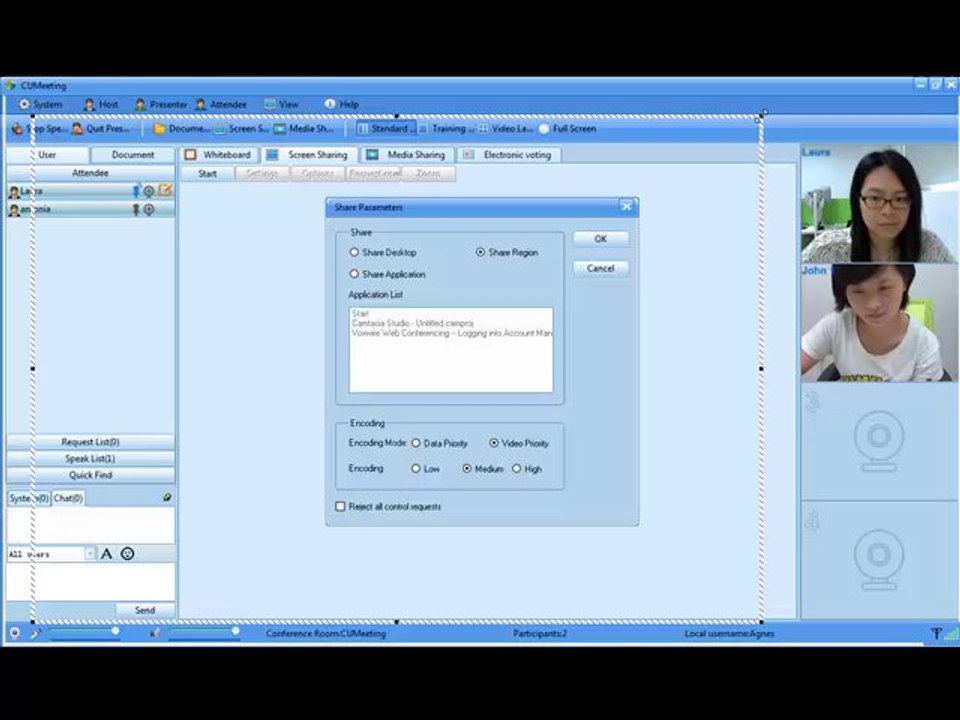Open the chat font settings icon
Image resolution: width=960 pixels, height=720 pixels.
pyautogui.click(x=107, y=554)
